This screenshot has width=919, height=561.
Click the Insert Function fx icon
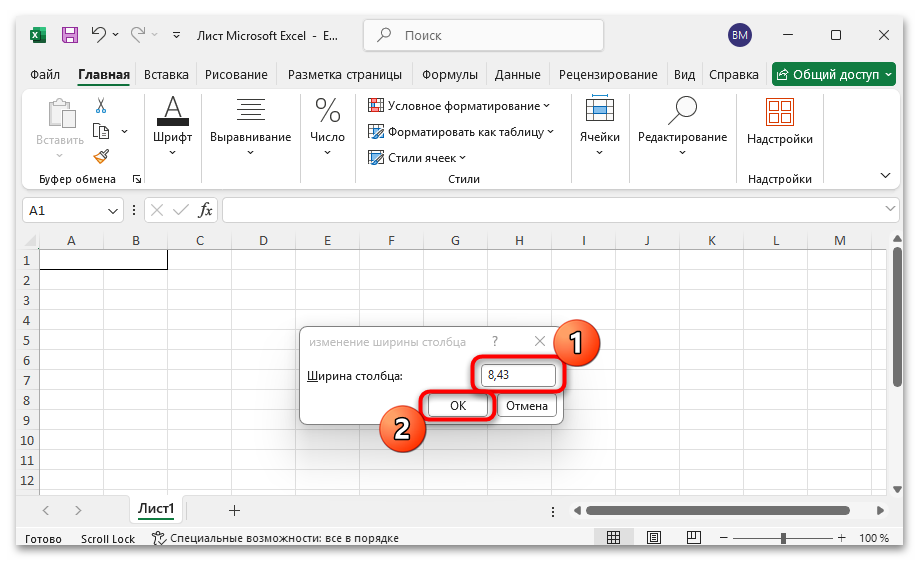(205, 210)
